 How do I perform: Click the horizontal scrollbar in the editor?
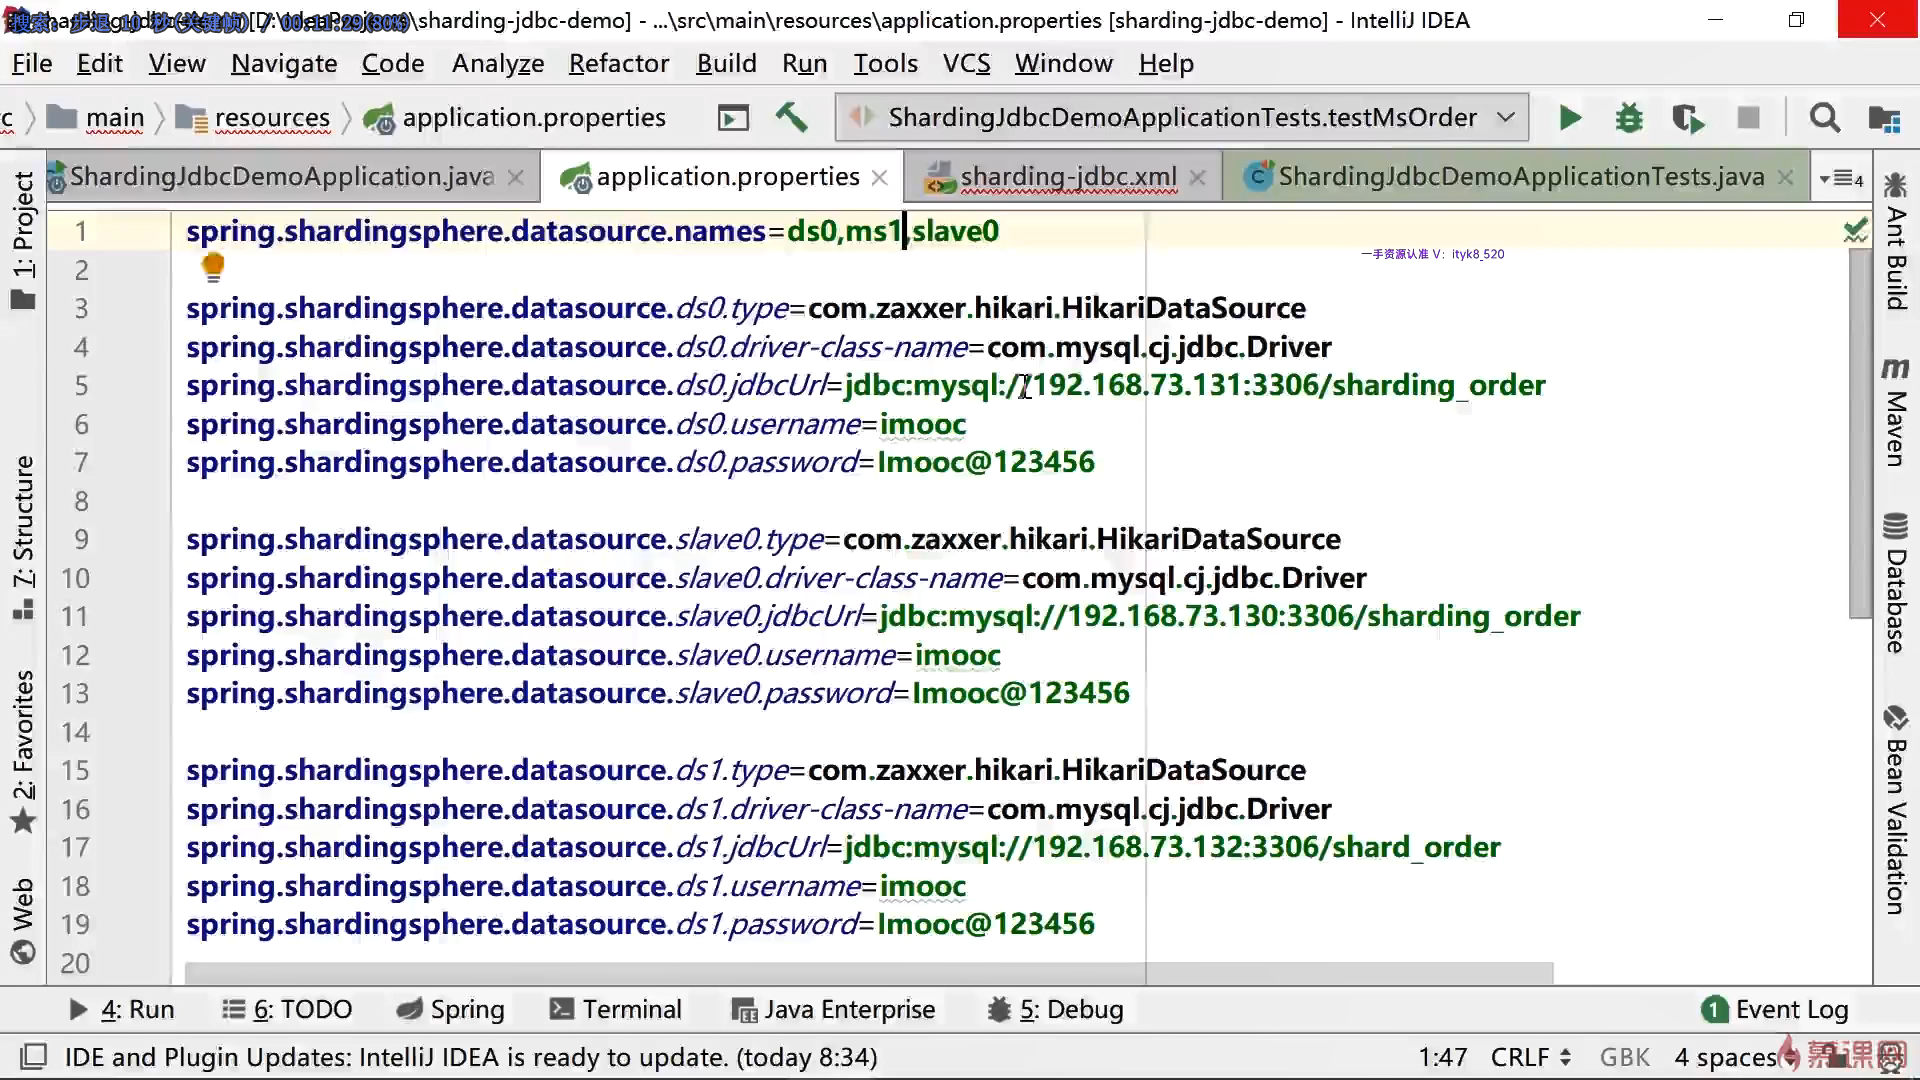tap(868, 972)
